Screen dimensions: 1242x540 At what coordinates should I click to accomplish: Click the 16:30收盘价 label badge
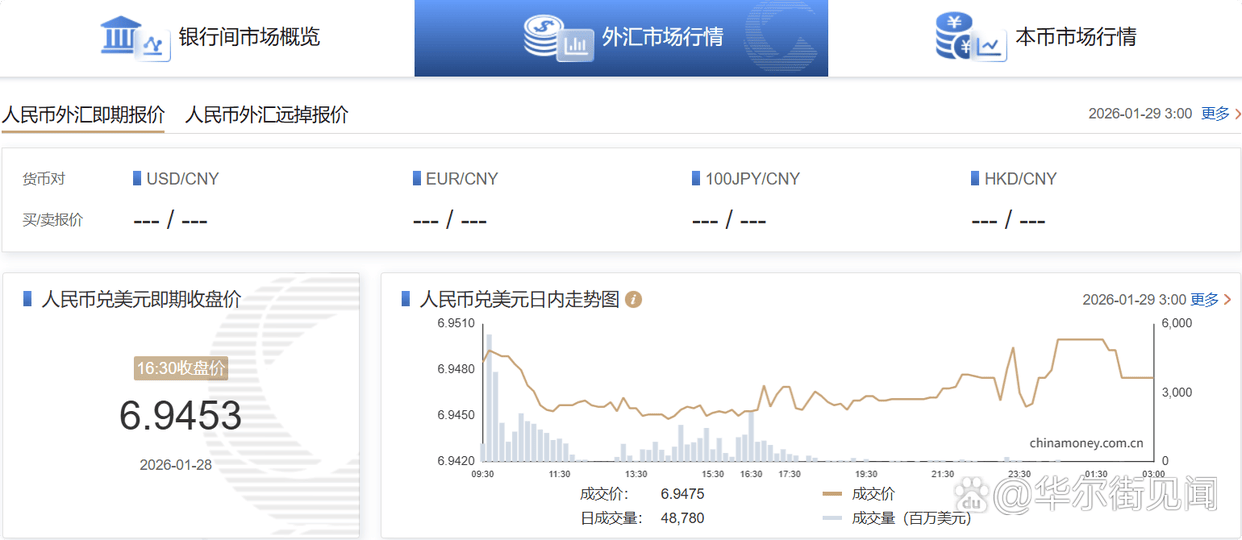181,368
